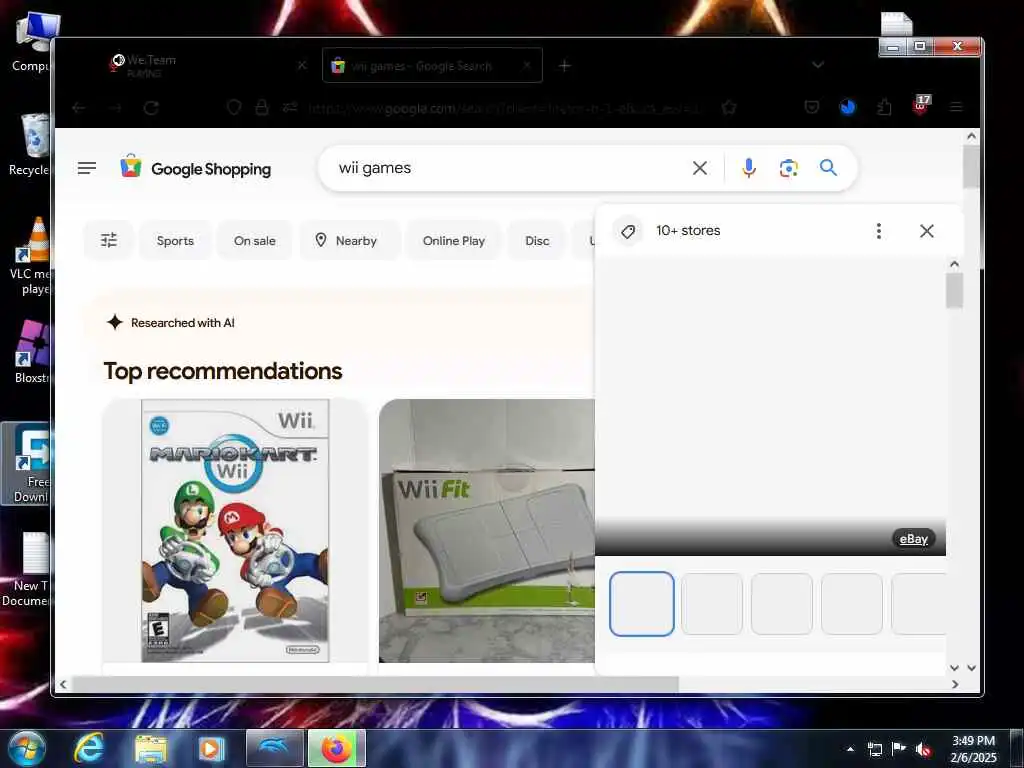Image resolution: width=1024 pixels, height=768 pixels.
Task: Submit search with the magnifying glass
Action: pos(828,168)
